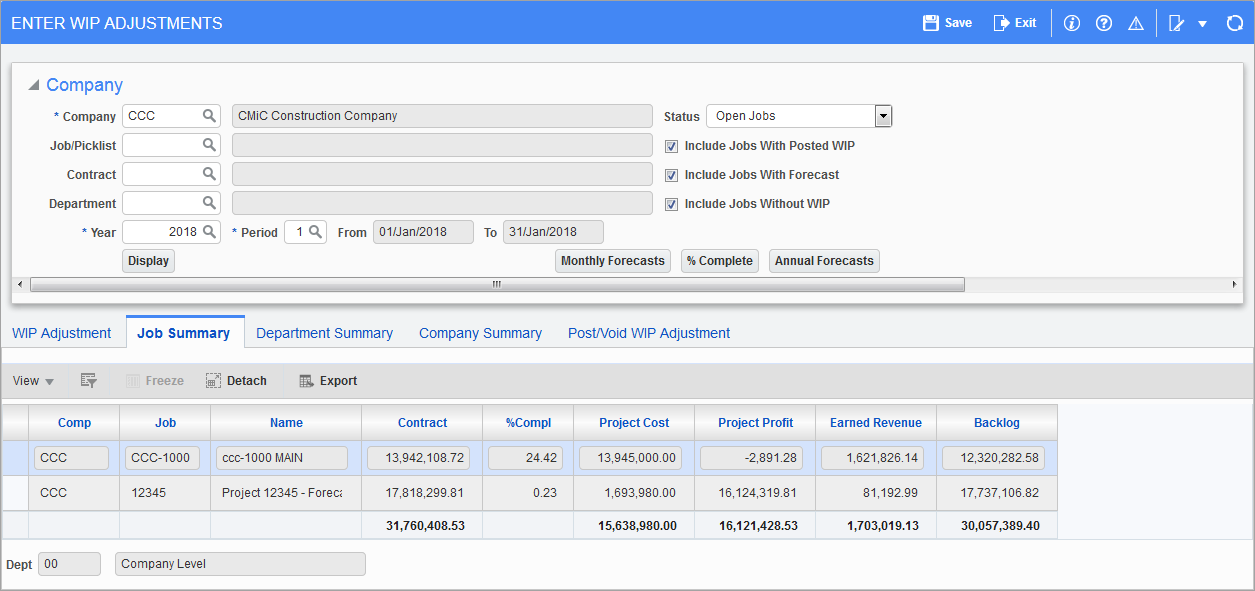Disable Include Jobs With Forecast
1255x591 pixels.
(671, 175)
